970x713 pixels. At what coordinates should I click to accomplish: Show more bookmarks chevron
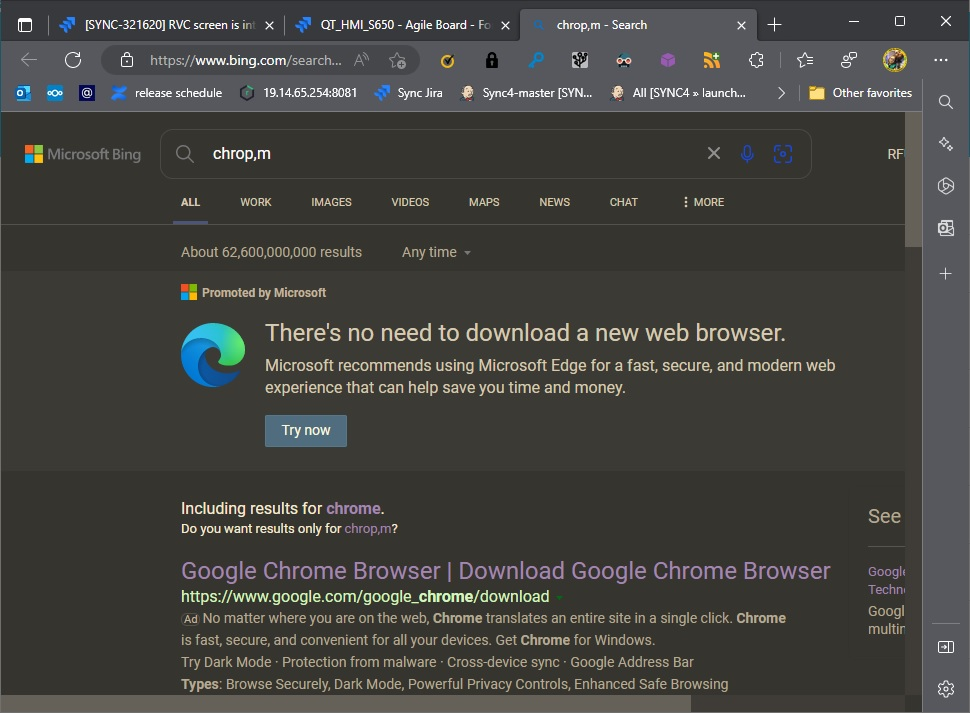click(x=781, y=93)
